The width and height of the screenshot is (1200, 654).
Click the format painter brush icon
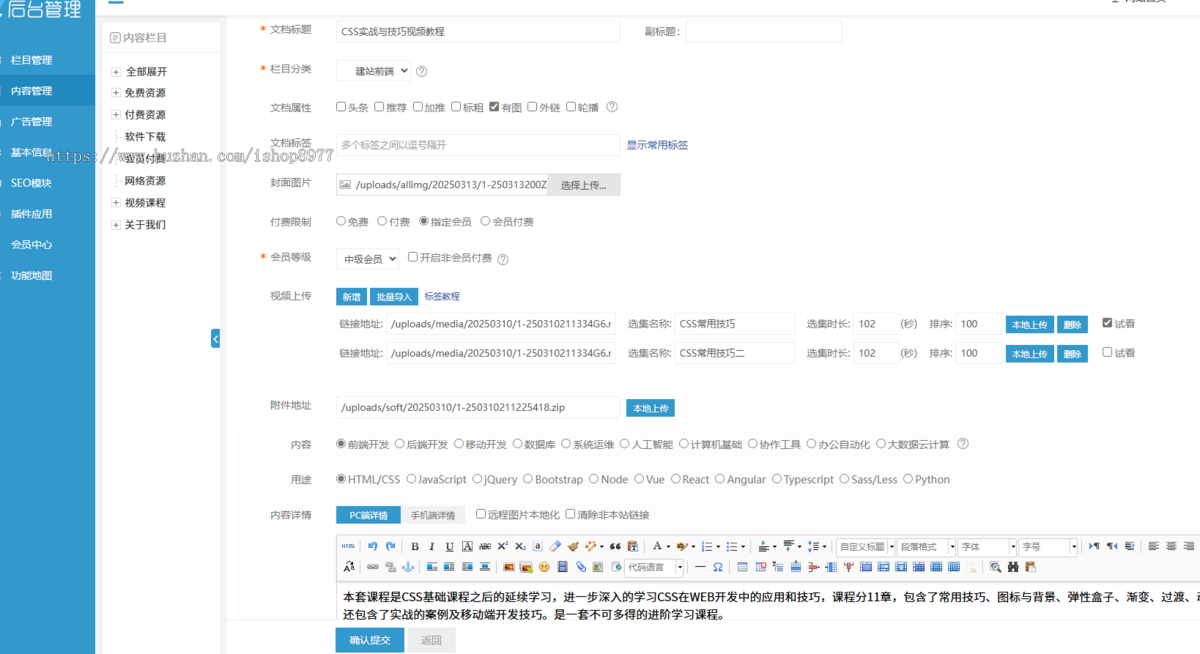pos(573,546)
